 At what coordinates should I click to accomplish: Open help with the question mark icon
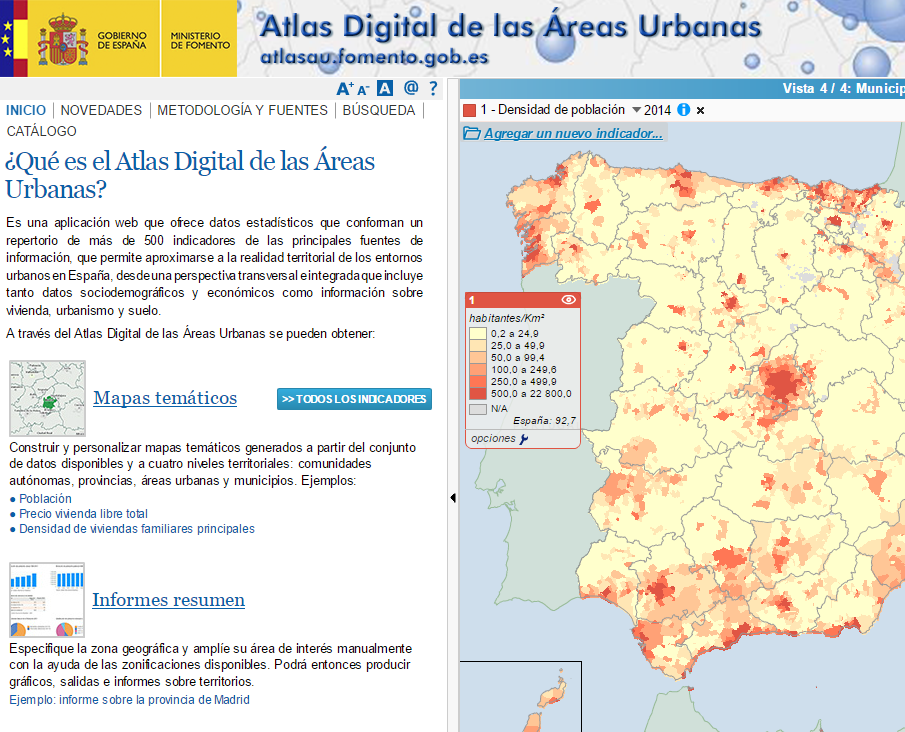click(433, 88)
